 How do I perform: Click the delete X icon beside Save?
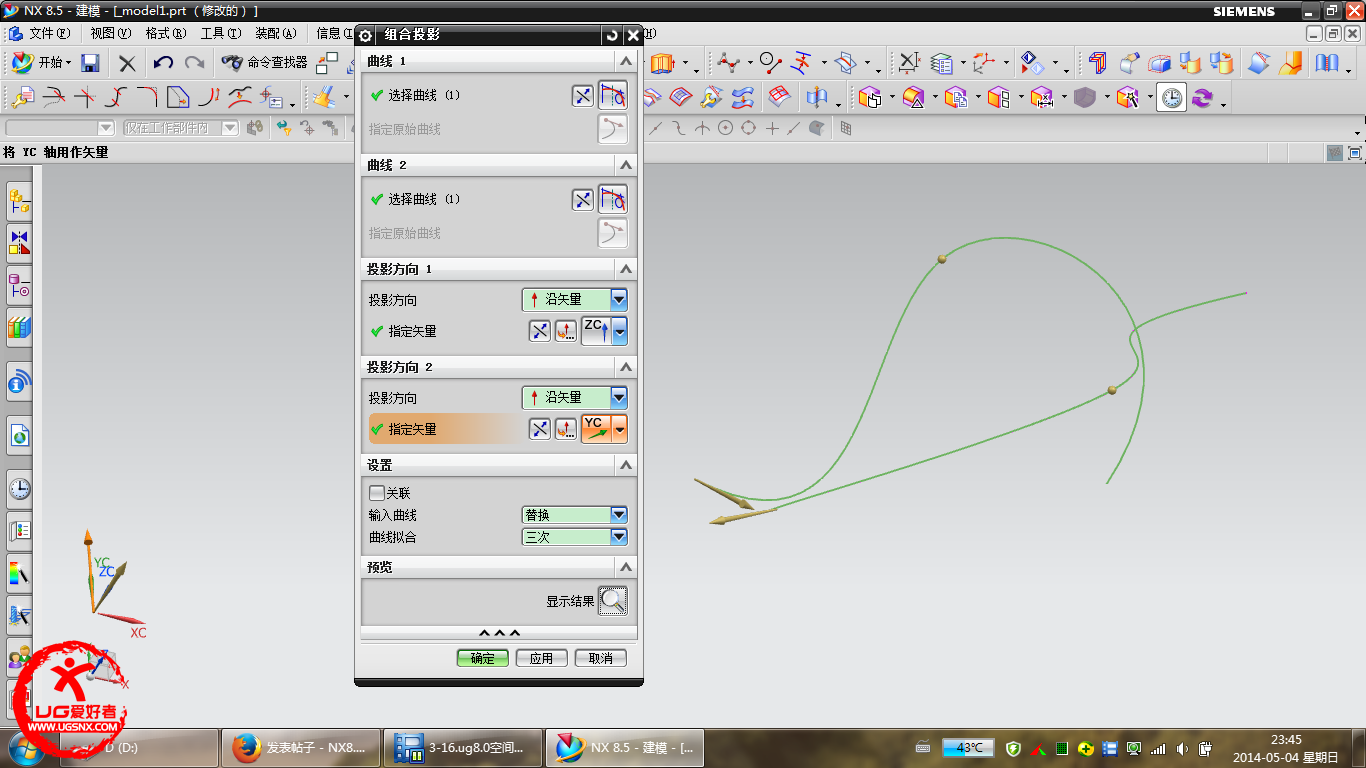[x=127, y=63]
